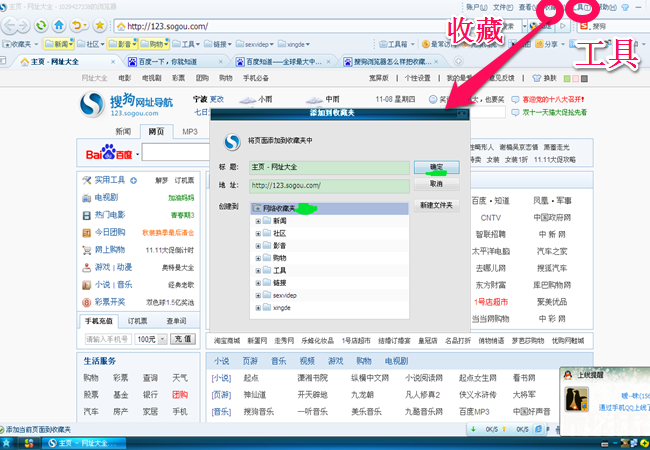Open a new tab with the plus button
The height and width of the screenshot is (450, 650).
coord(458,61)
